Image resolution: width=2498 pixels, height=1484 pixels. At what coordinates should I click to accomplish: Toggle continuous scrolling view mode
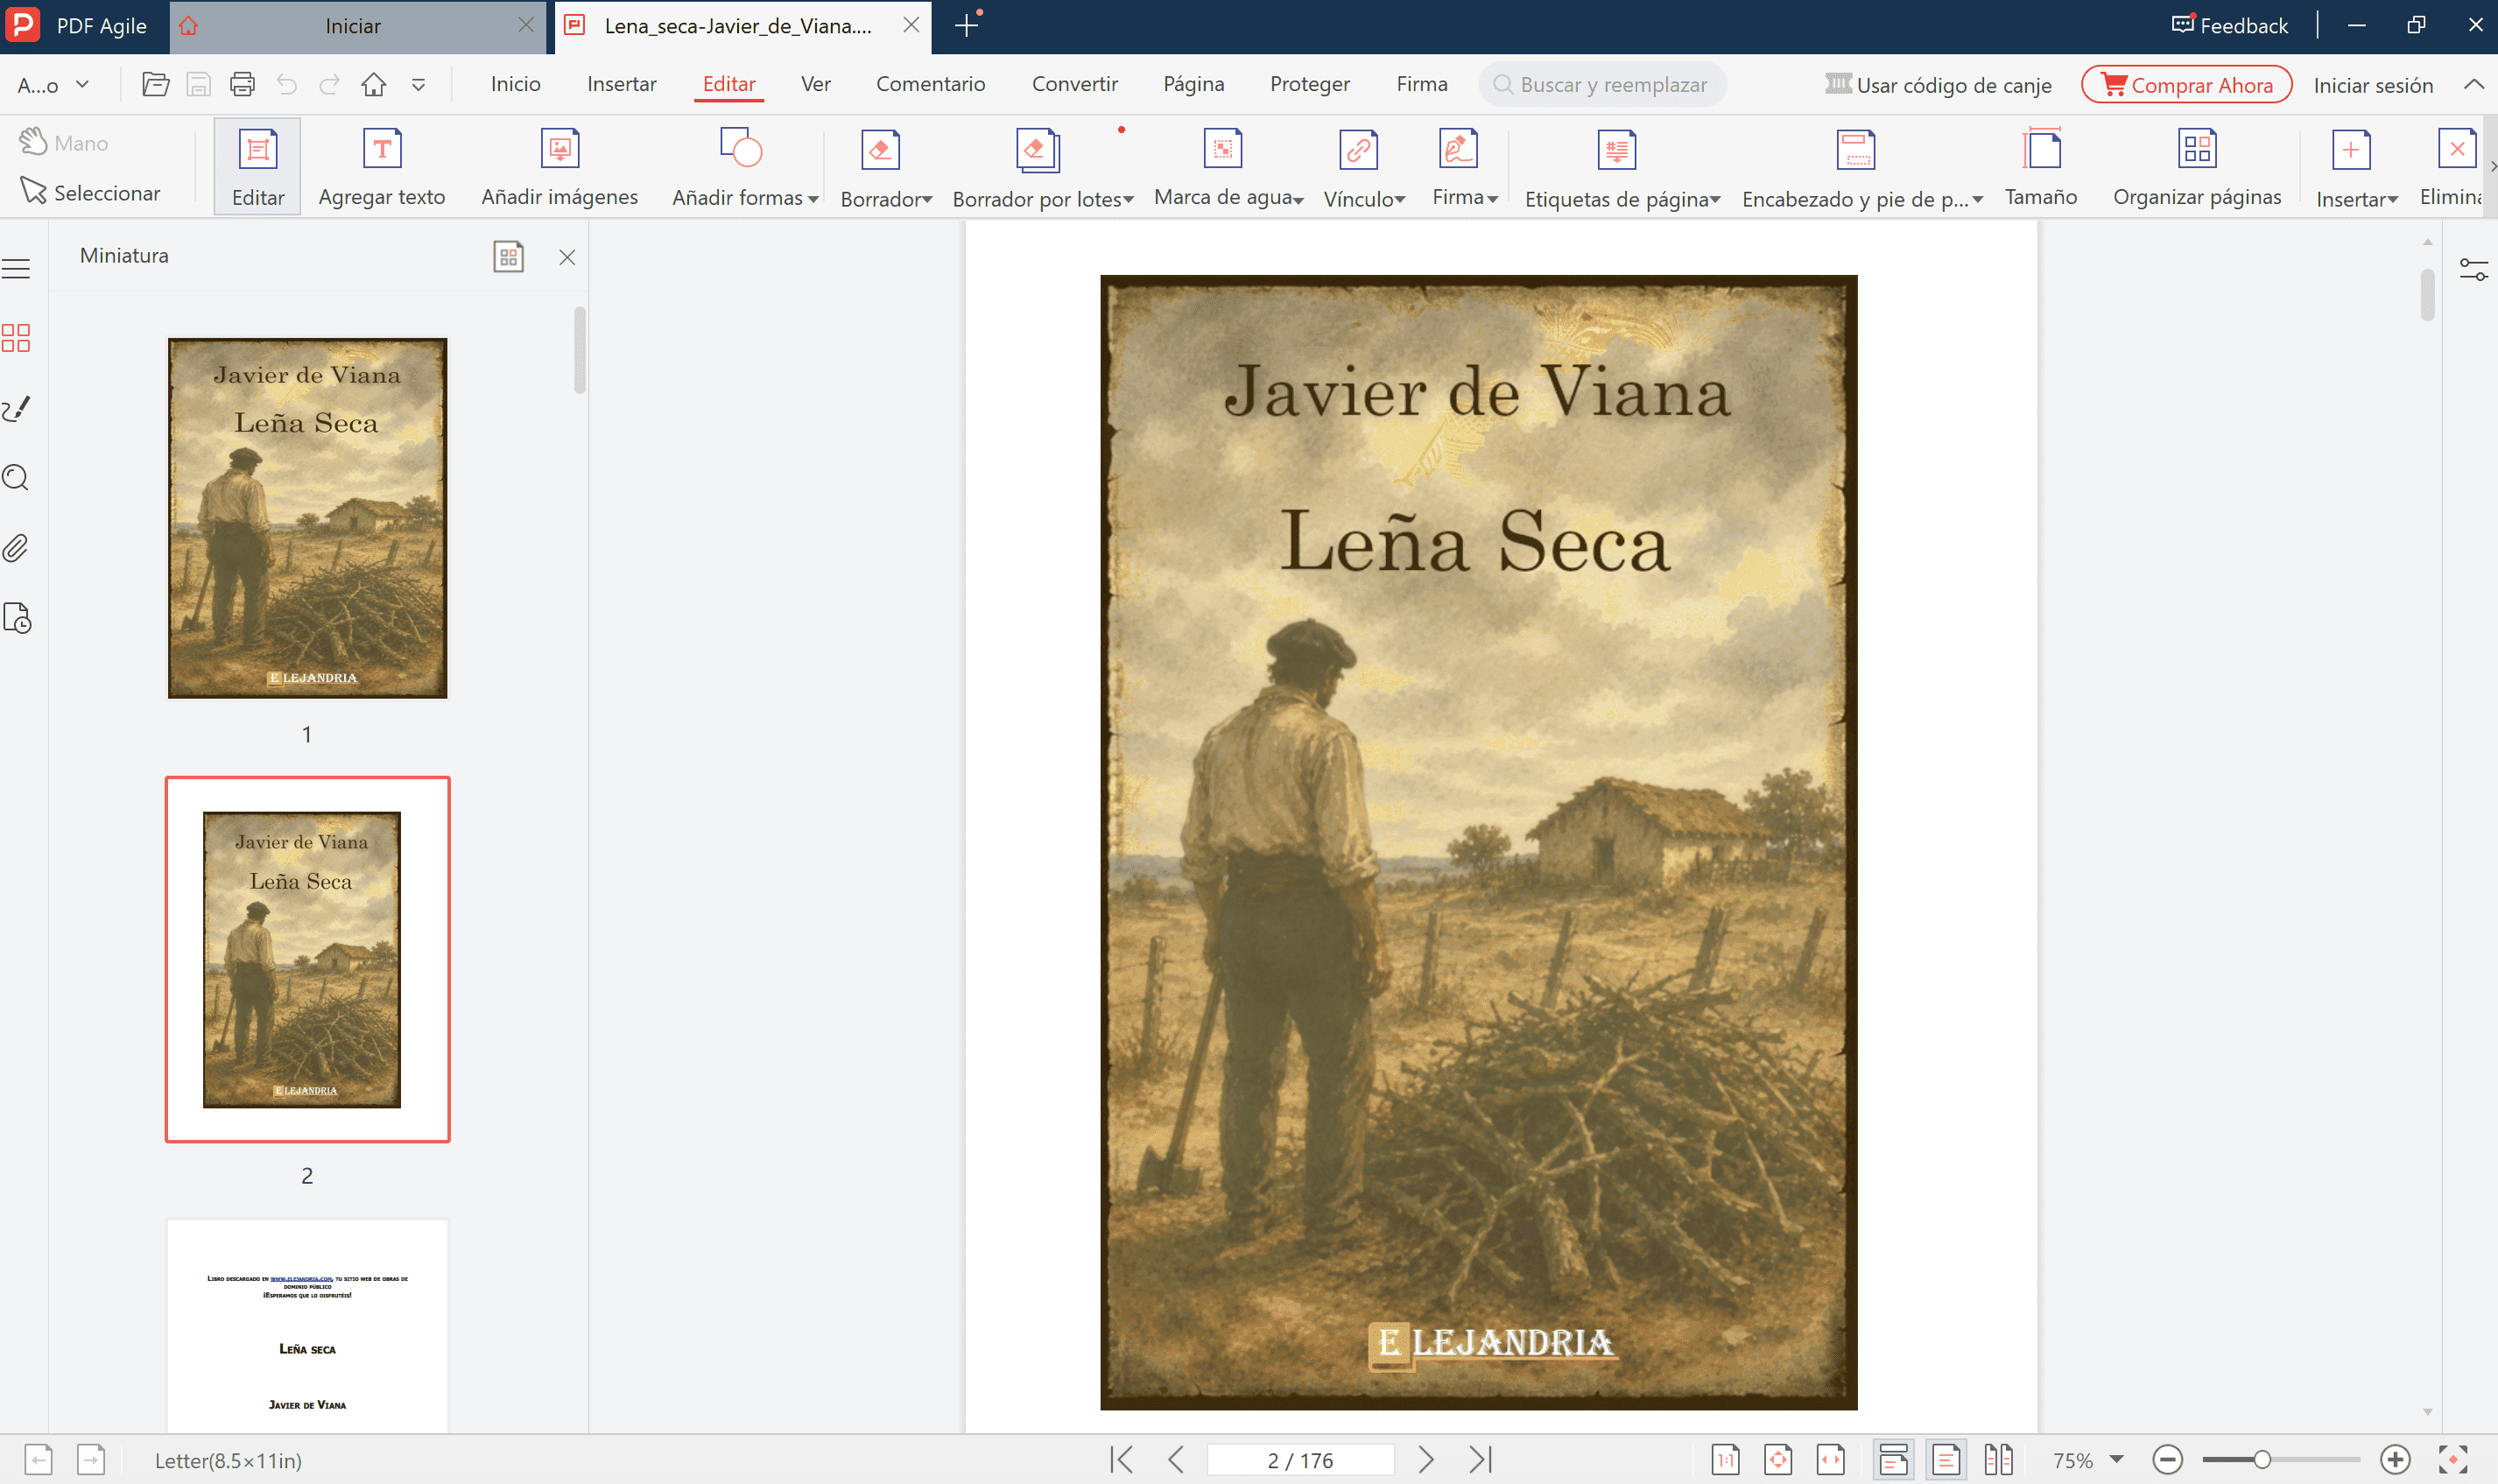pyautogui.click(x=1893, y=1460)
